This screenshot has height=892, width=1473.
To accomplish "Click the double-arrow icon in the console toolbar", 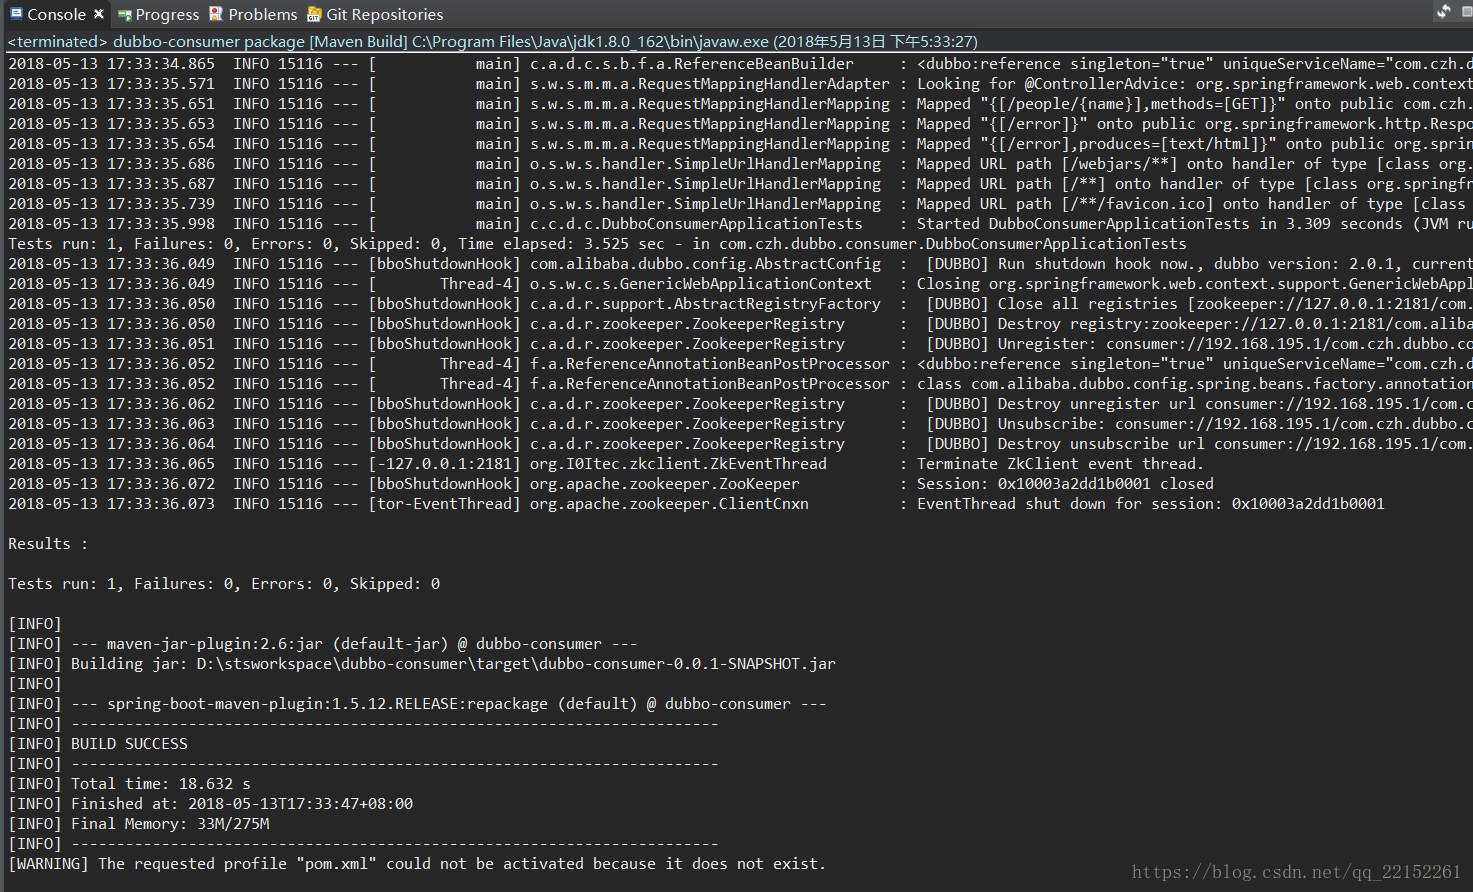I will (1443, 11).
